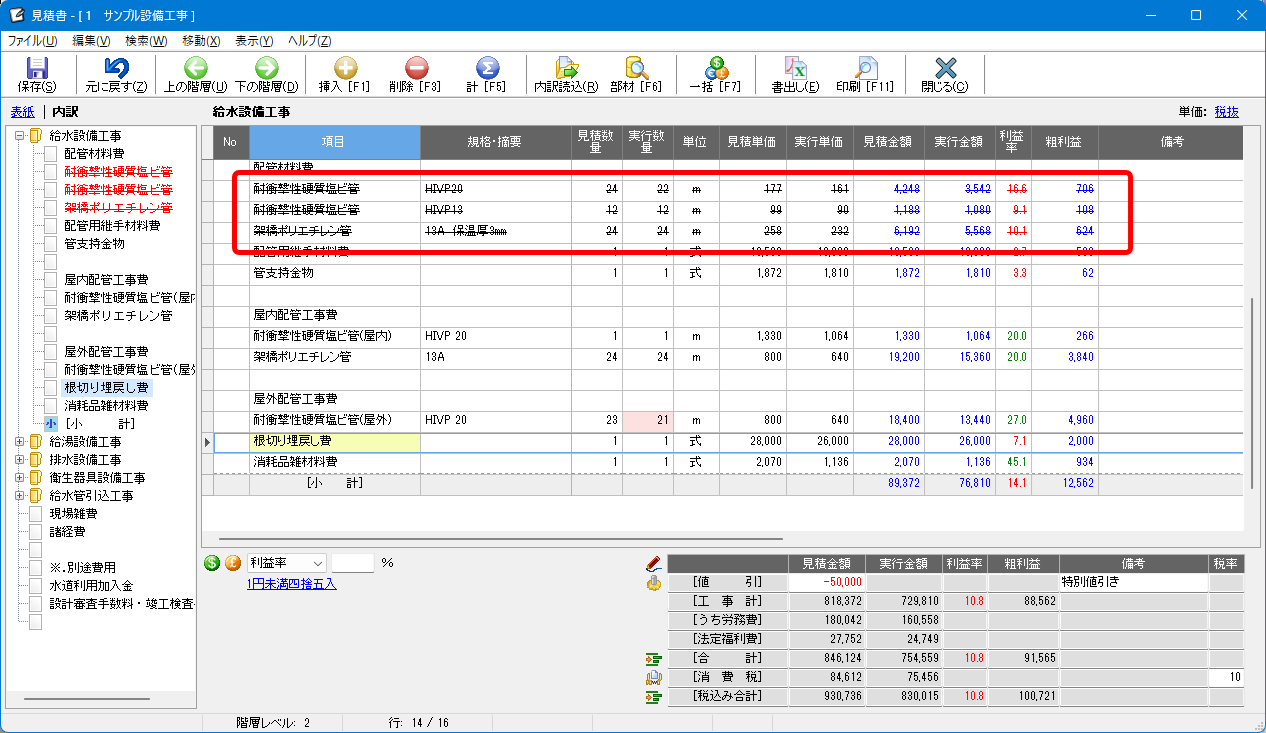
Task: Expand the 排水設備工事 tree node
Action: (x=19, y=460)
